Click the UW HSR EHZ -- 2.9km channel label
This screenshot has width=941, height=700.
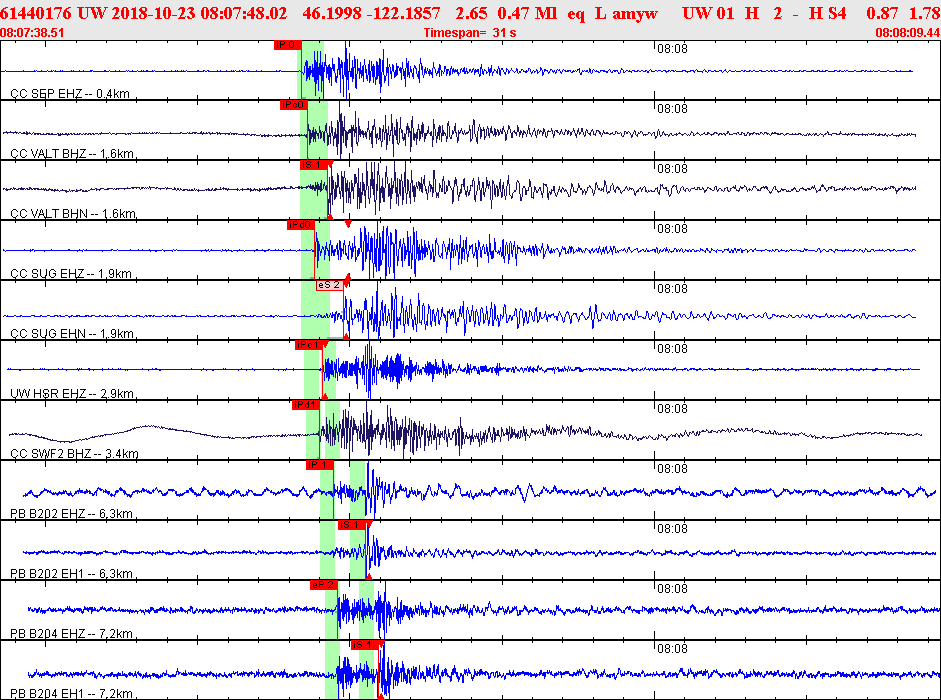pos(72,394)
